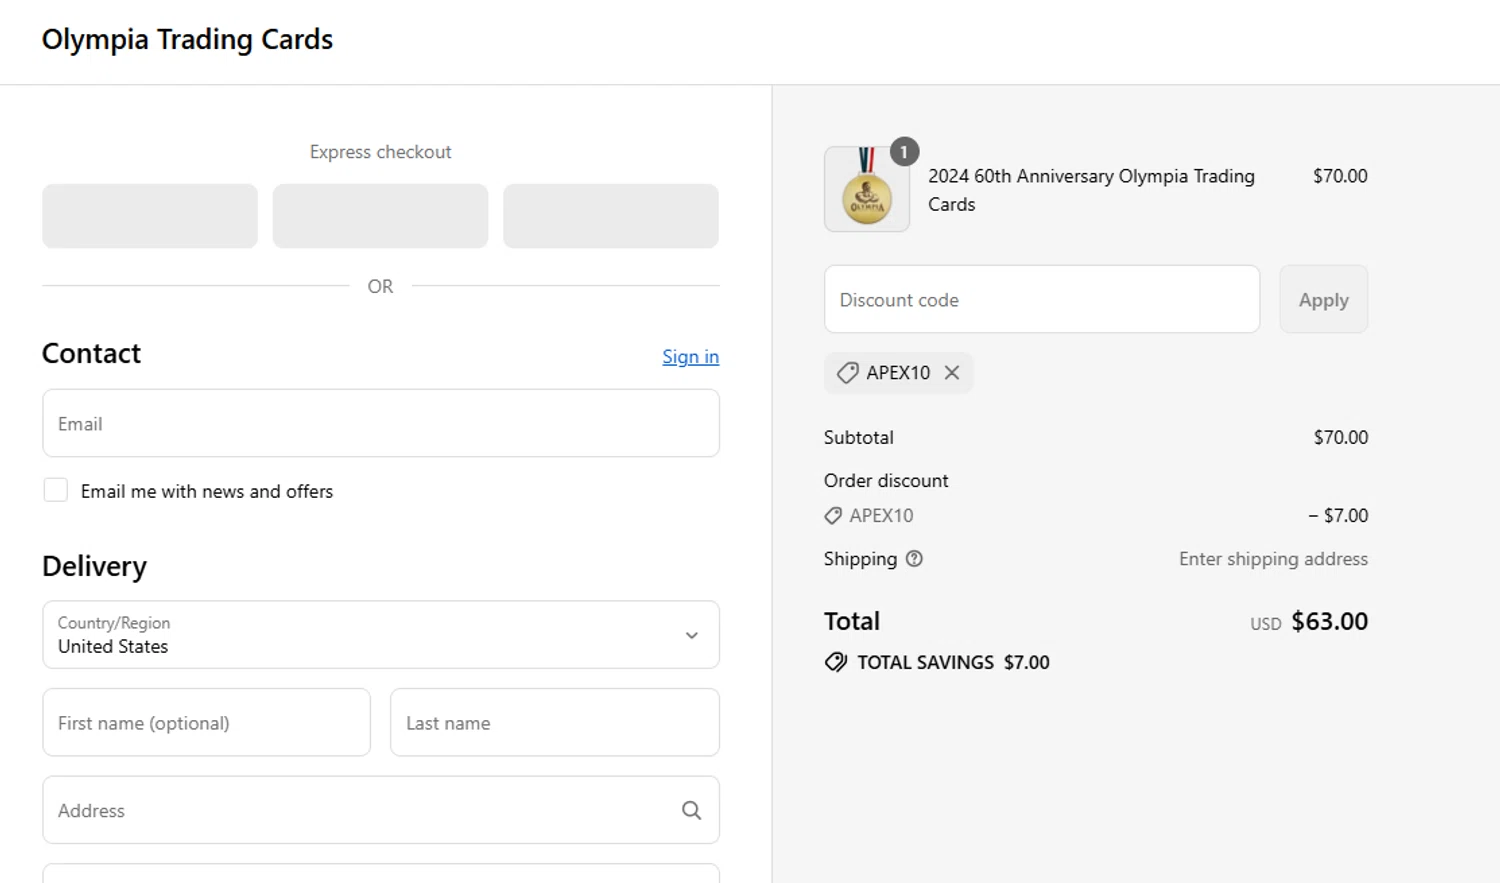Screen dimensions: 1500x883
Task: Click the Olympia medal product thumbnail
Action: (867, 189)
